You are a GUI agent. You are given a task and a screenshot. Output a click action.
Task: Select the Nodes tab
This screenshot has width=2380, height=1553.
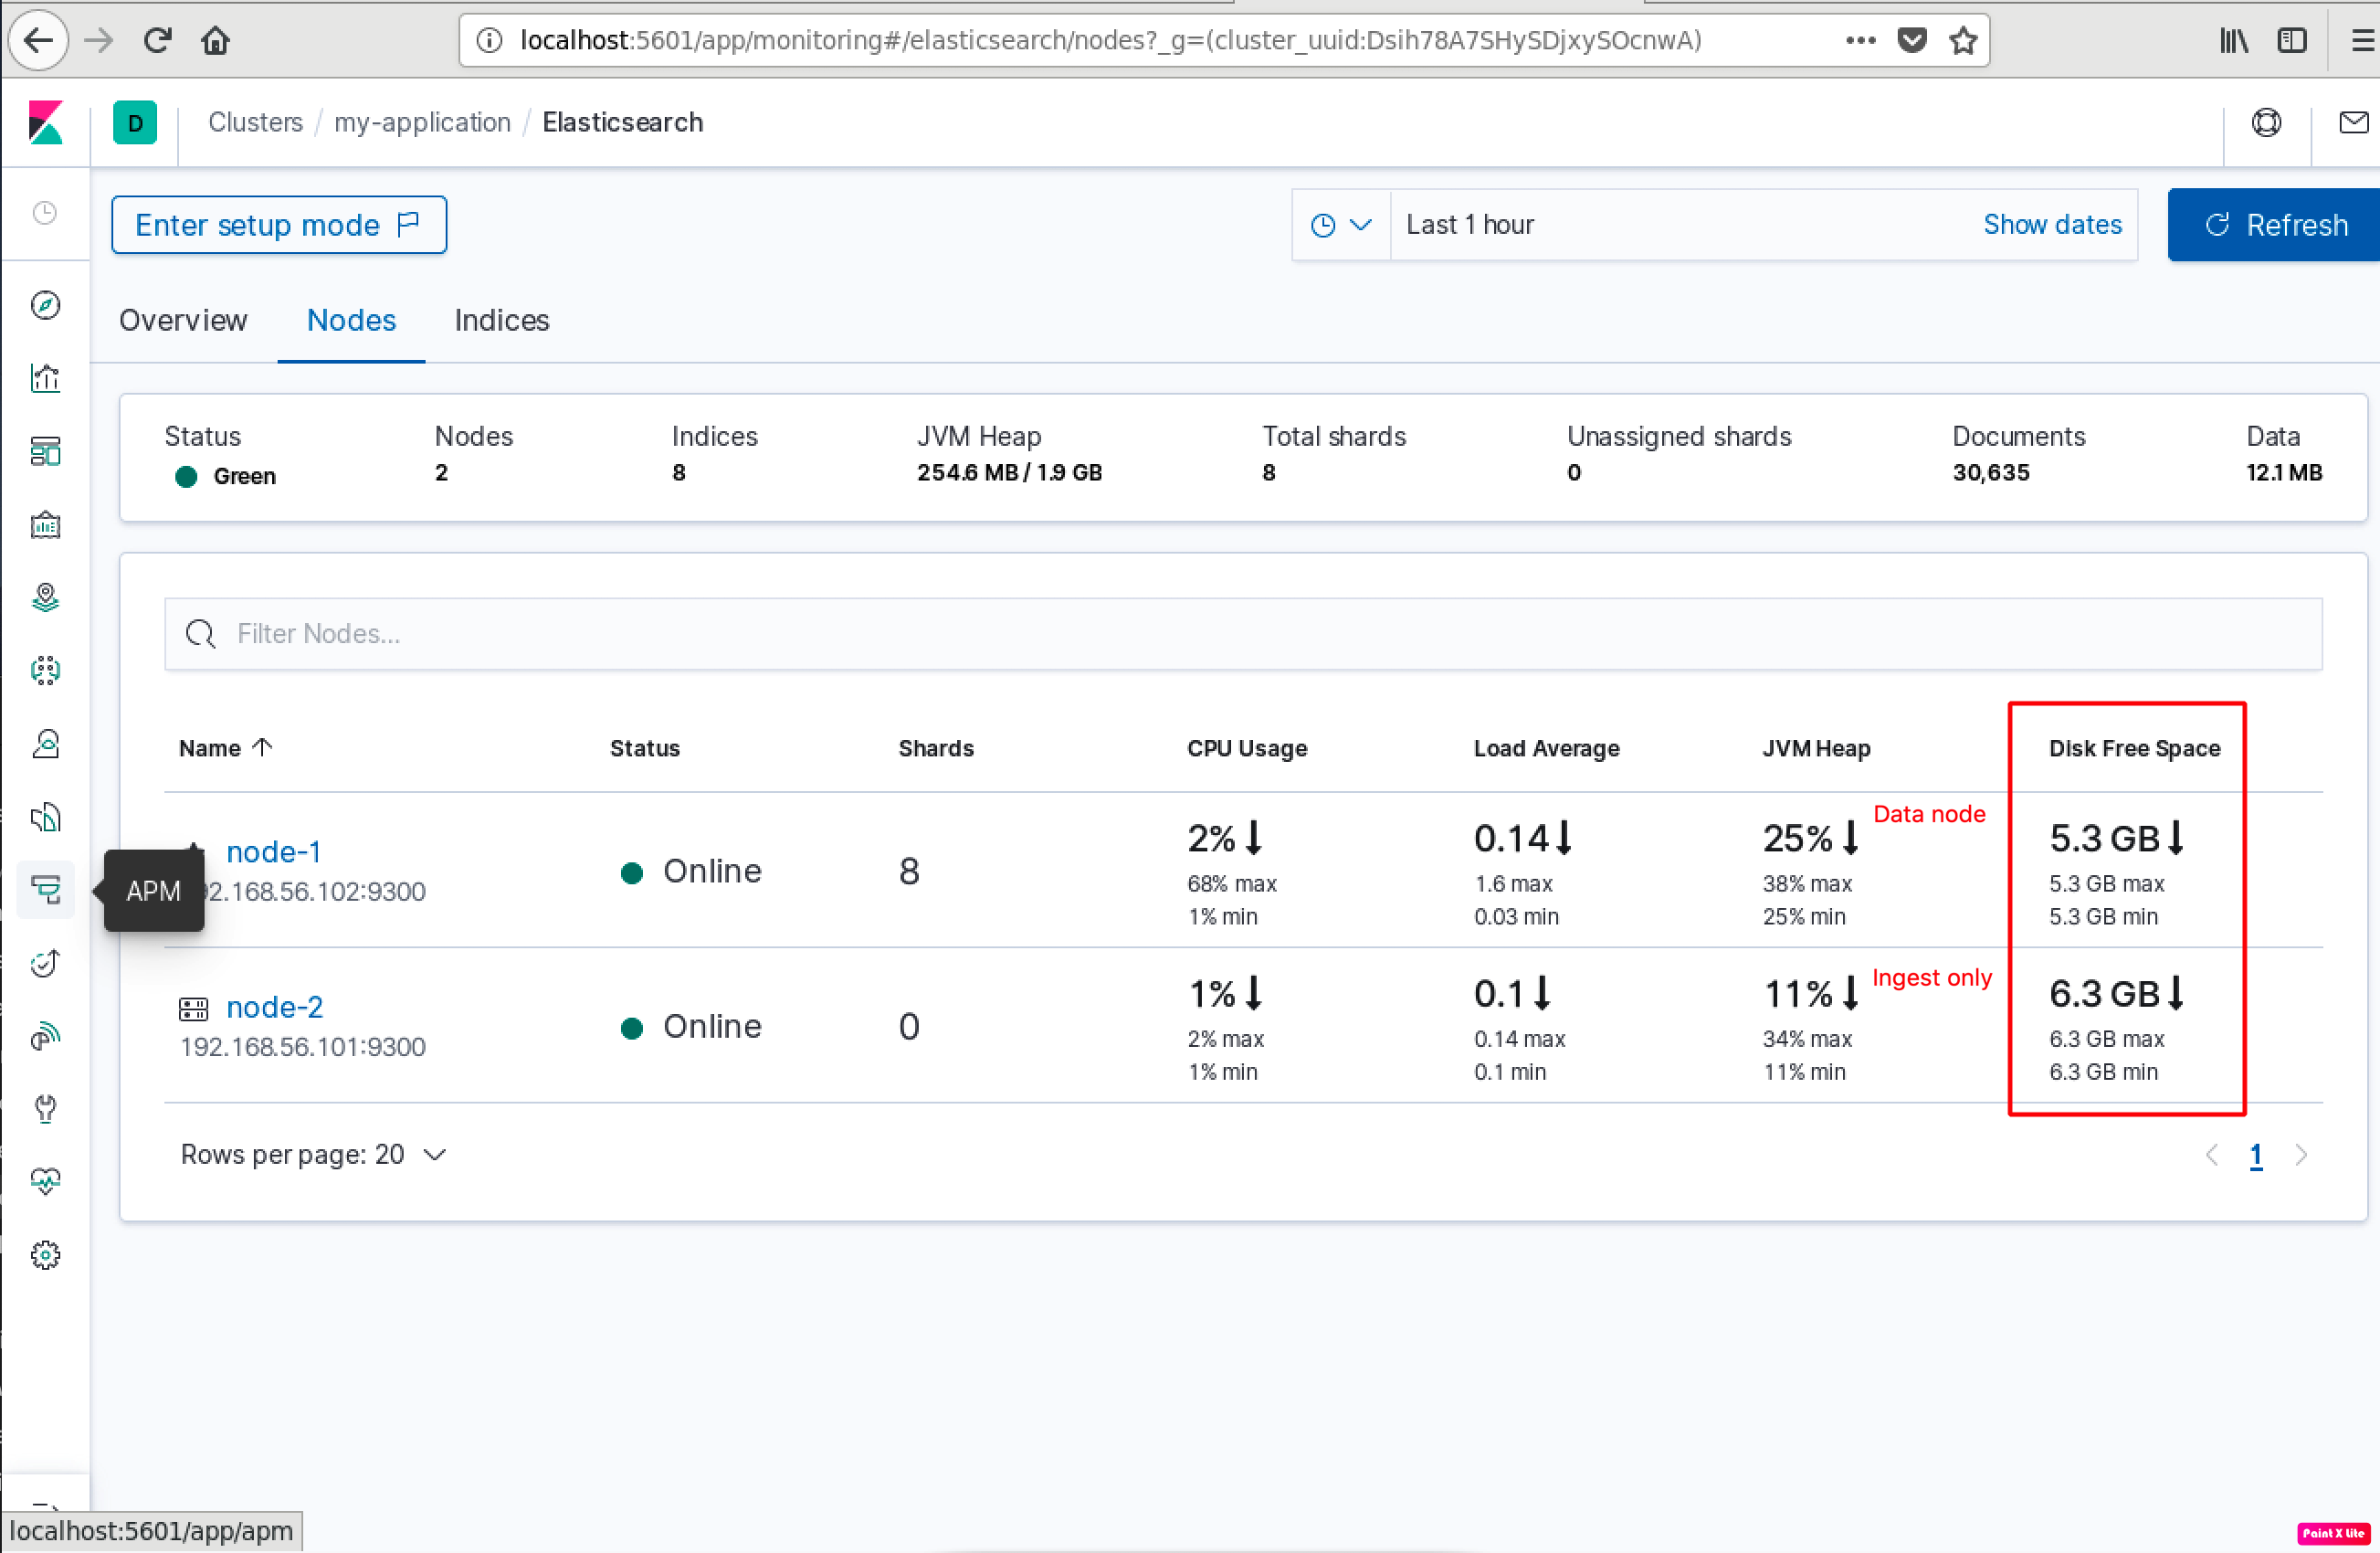pos(351,320)
